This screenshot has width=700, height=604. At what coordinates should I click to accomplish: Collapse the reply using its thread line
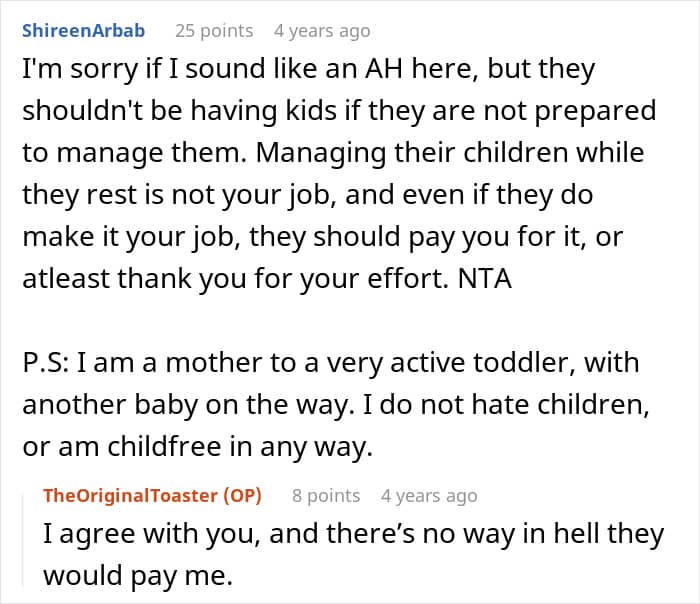click(x=23, y=538)
